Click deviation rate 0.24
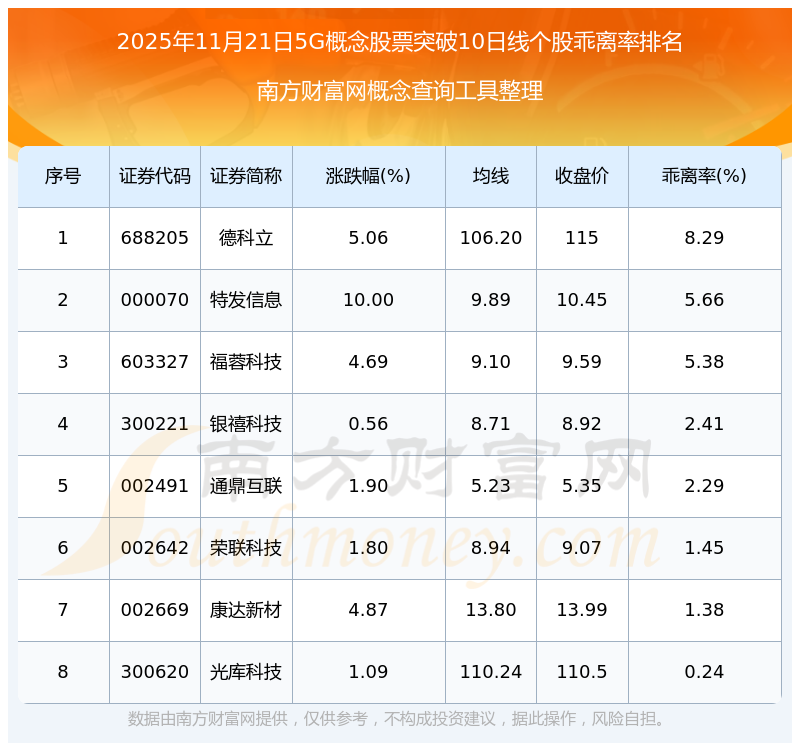The height and width of the screenshot is (751, 800). 704,672
